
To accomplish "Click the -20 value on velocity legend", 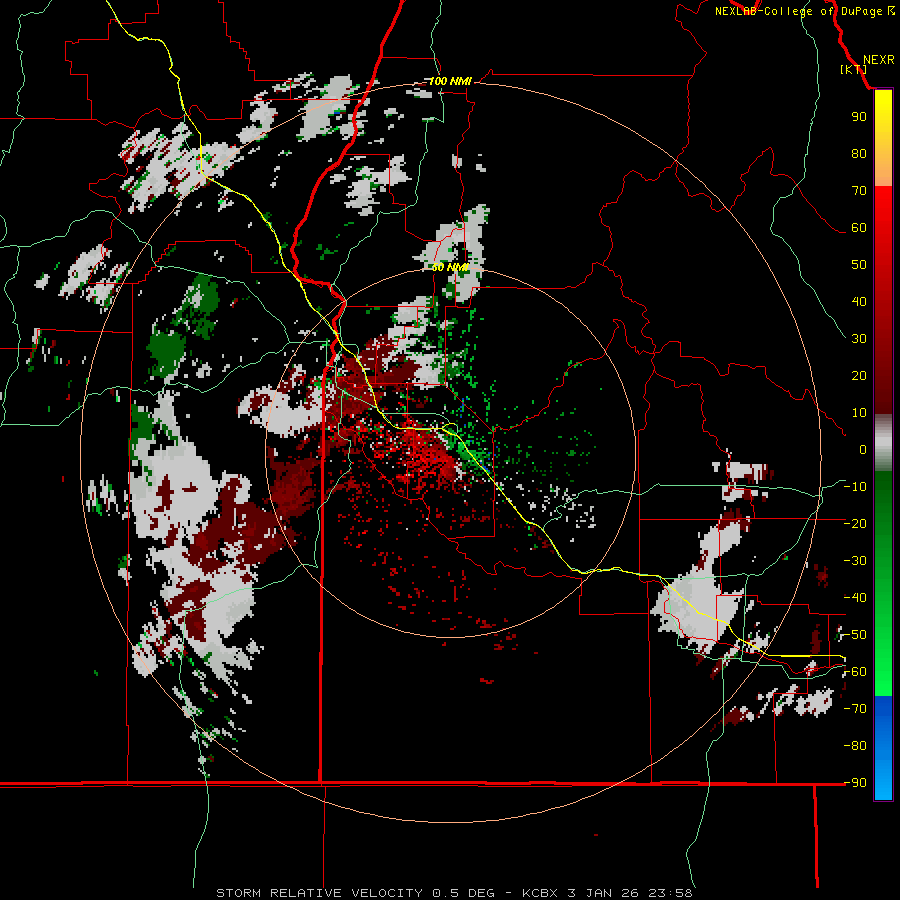I will click(855, 524).
